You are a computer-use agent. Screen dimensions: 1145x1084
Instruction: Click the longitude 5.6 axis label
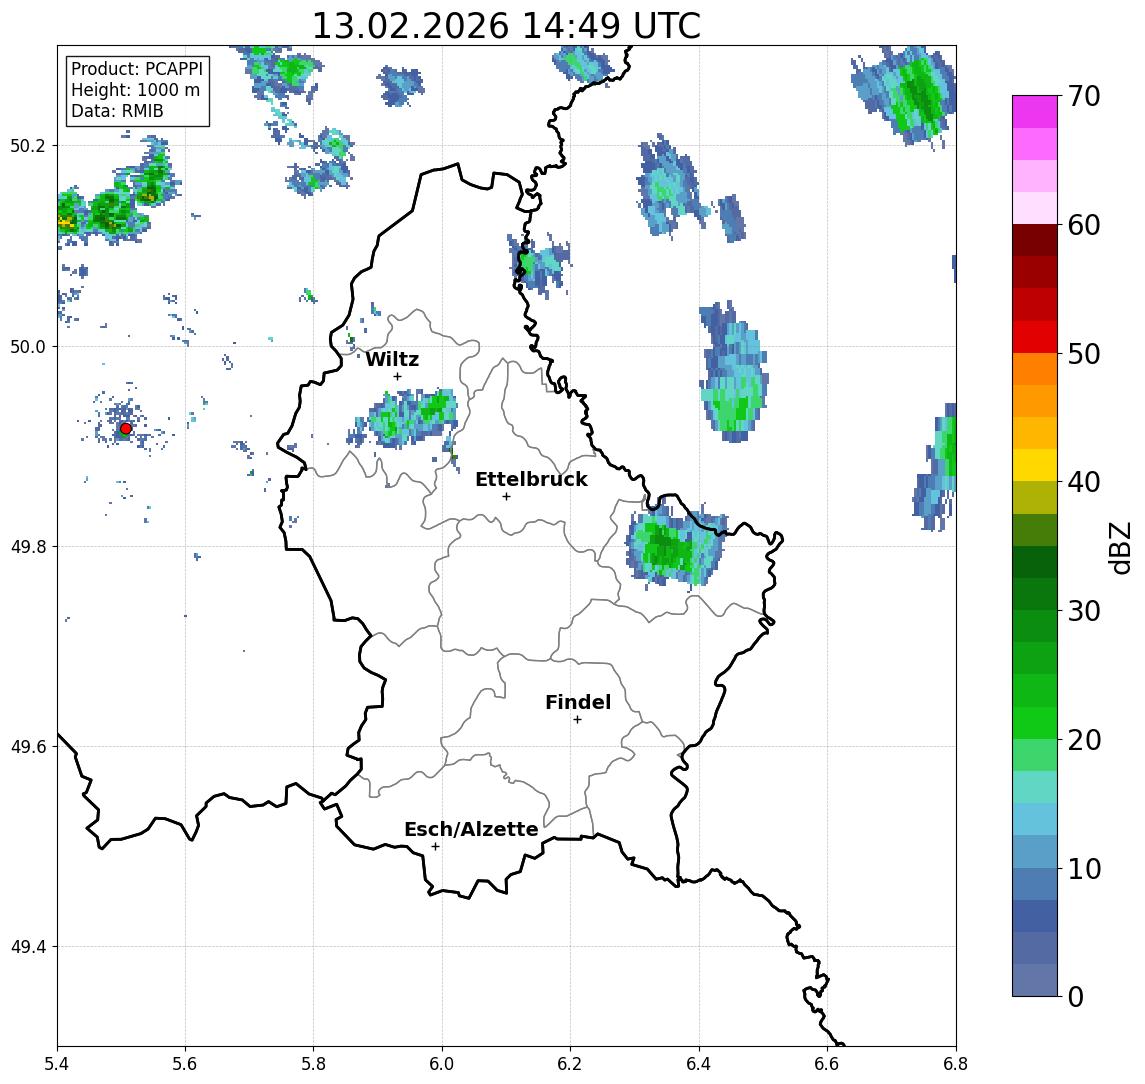pos(185,1064)
